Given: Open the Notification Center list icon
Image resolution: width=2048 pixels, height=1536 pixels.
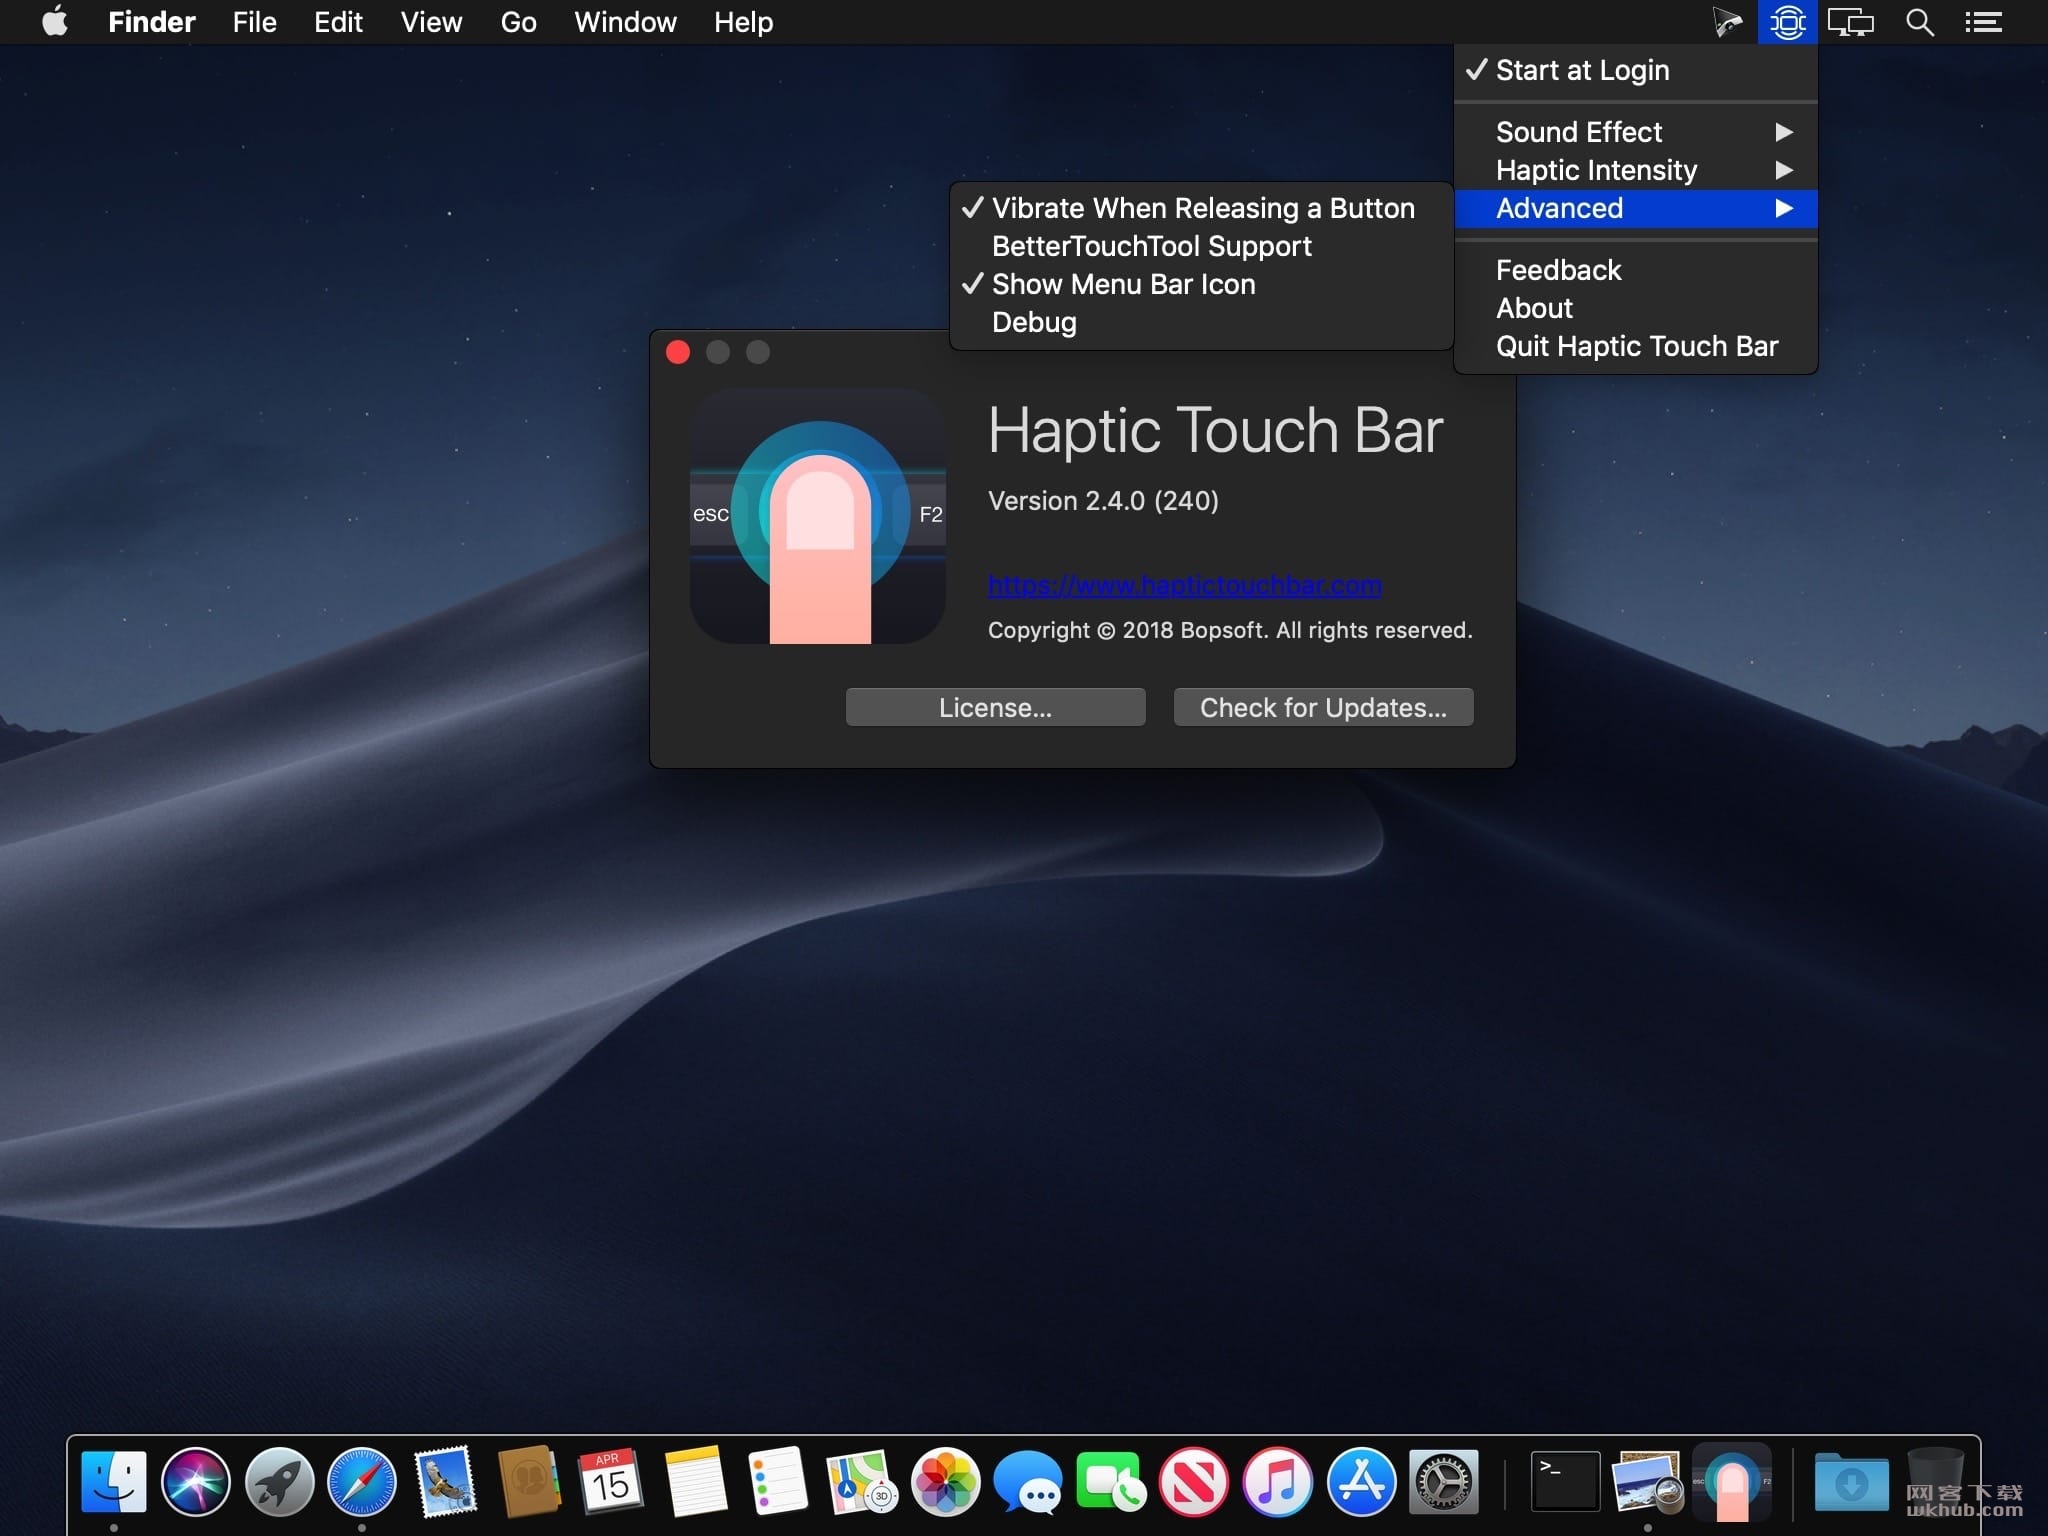Looking at the screenshot, I should click(x=1983, y=22).
